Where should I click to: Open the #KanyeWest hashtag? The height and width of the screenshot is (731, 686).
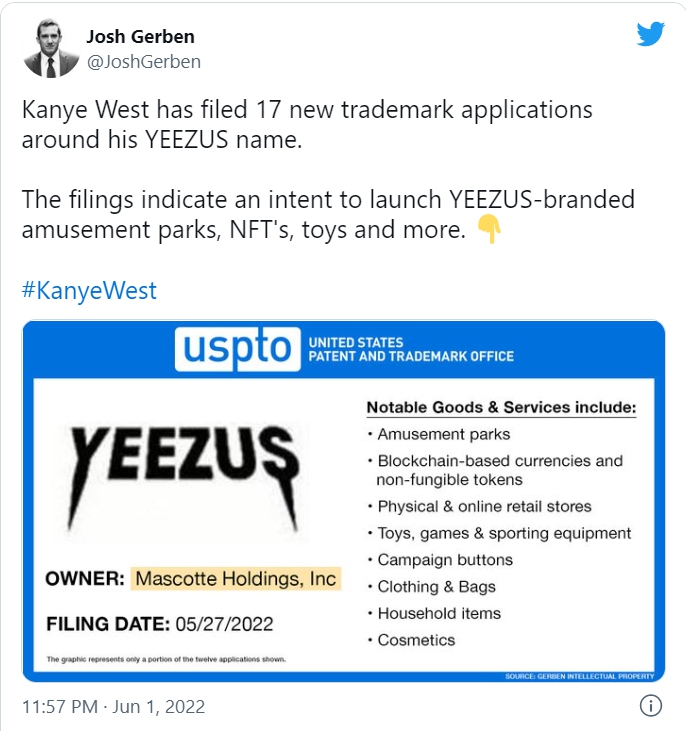pos(89,291)
